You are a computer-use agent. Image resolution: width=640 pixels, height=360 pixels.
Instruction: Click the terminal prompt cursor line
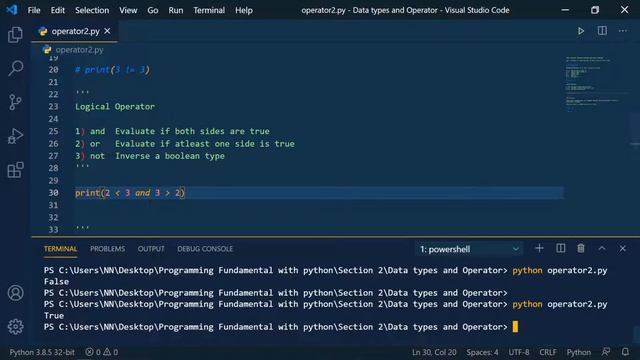[281, 327]
